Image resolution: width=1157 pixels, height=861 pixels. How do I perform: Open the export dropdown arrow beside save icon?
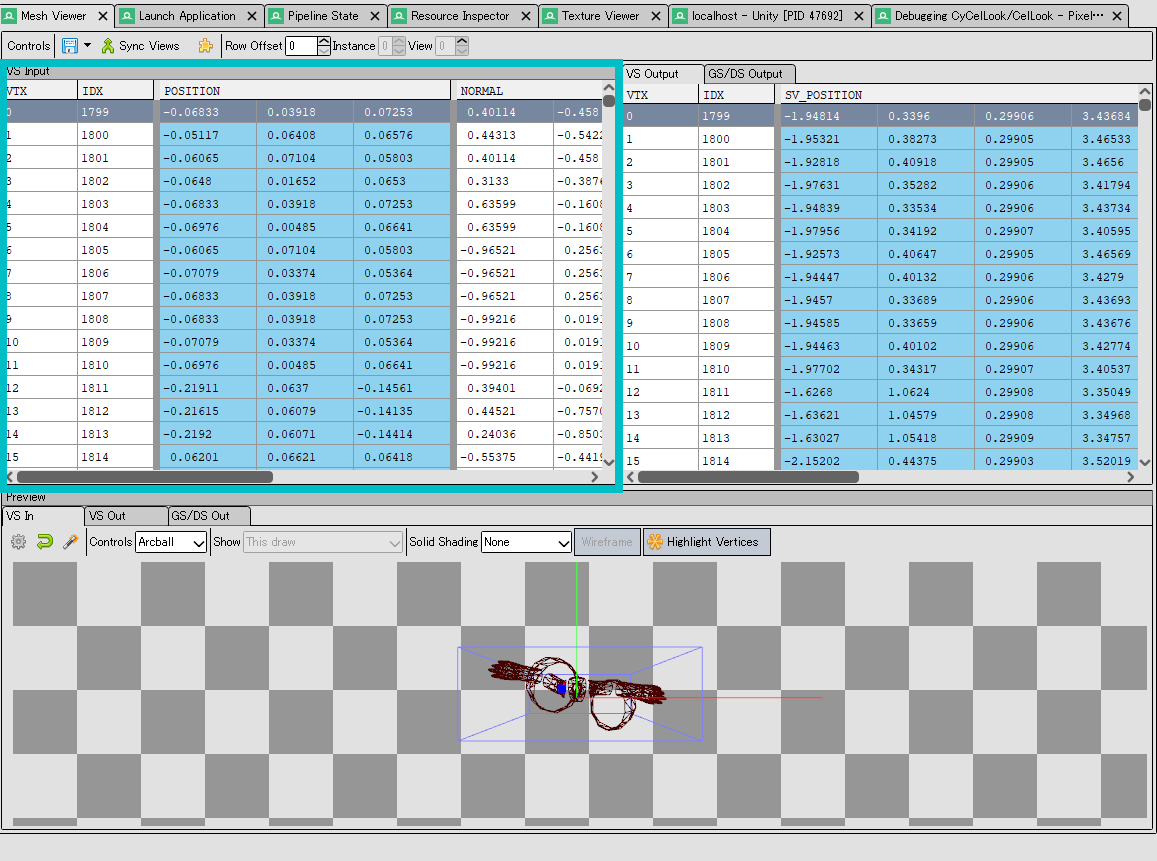point(87,46)
